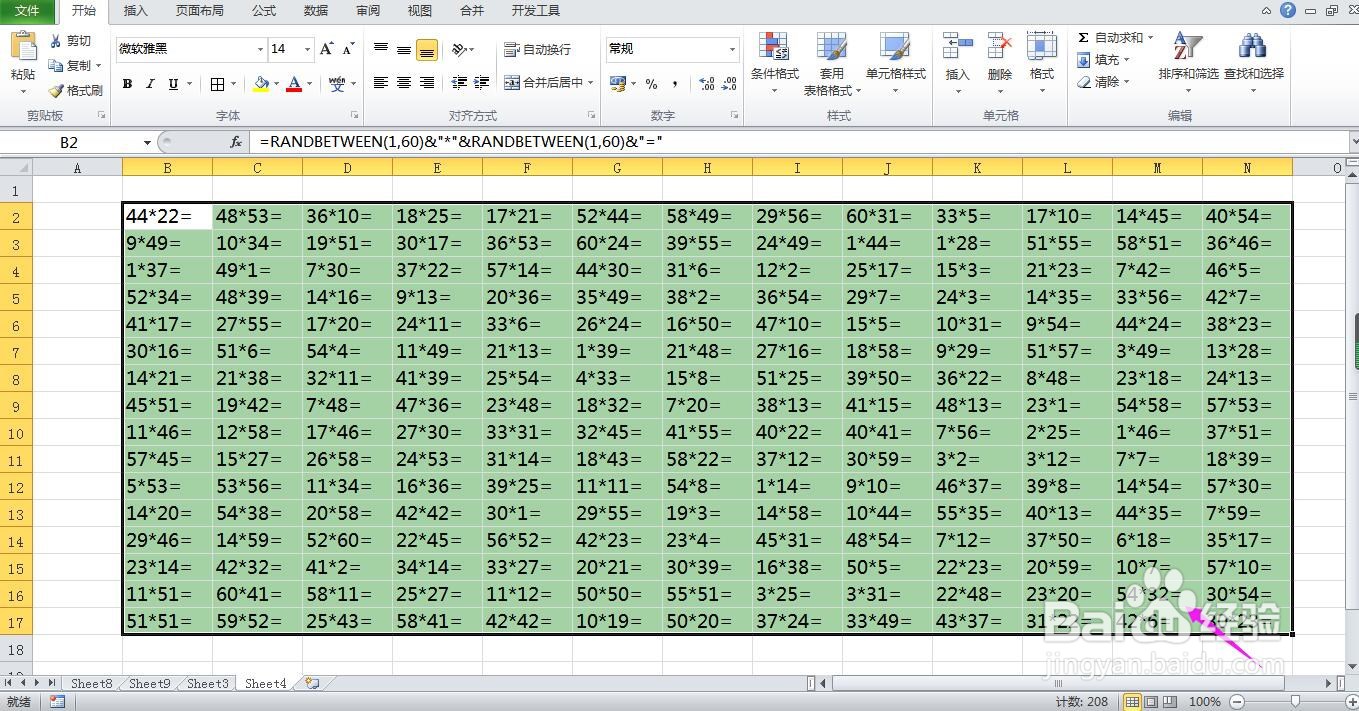The height and width of the screenshot is (711, 1359).
Task: Increase font size with larger A icon
Action: [x=327, y=49]
